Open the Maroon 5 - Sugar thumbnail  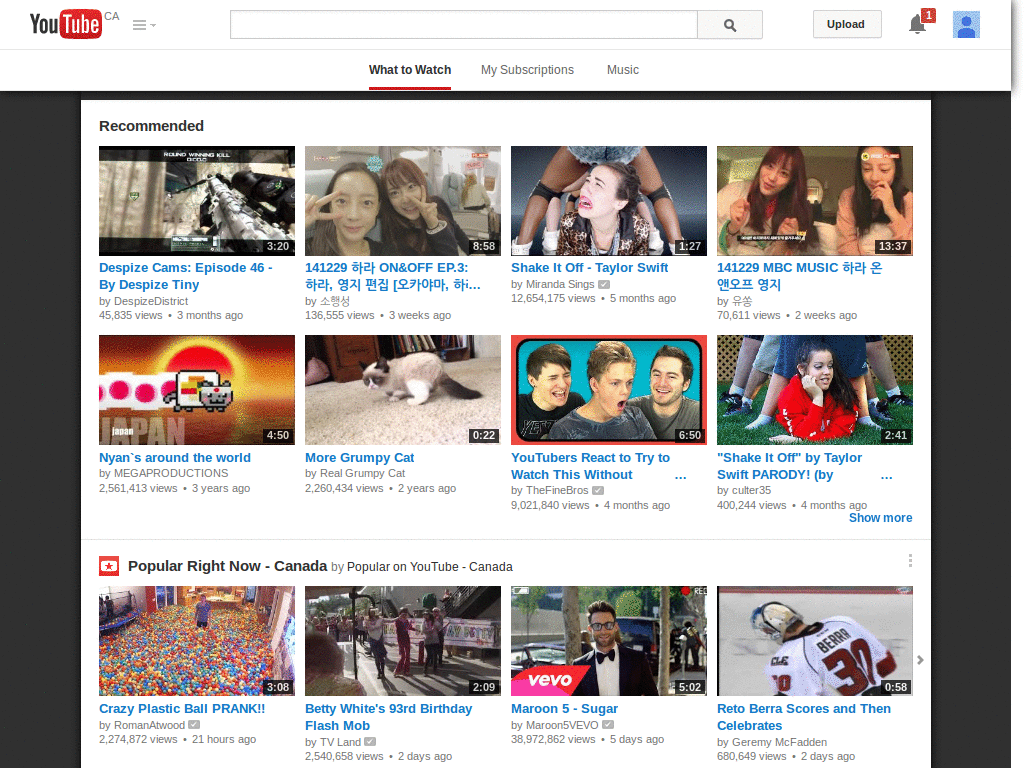click(609, 641)
